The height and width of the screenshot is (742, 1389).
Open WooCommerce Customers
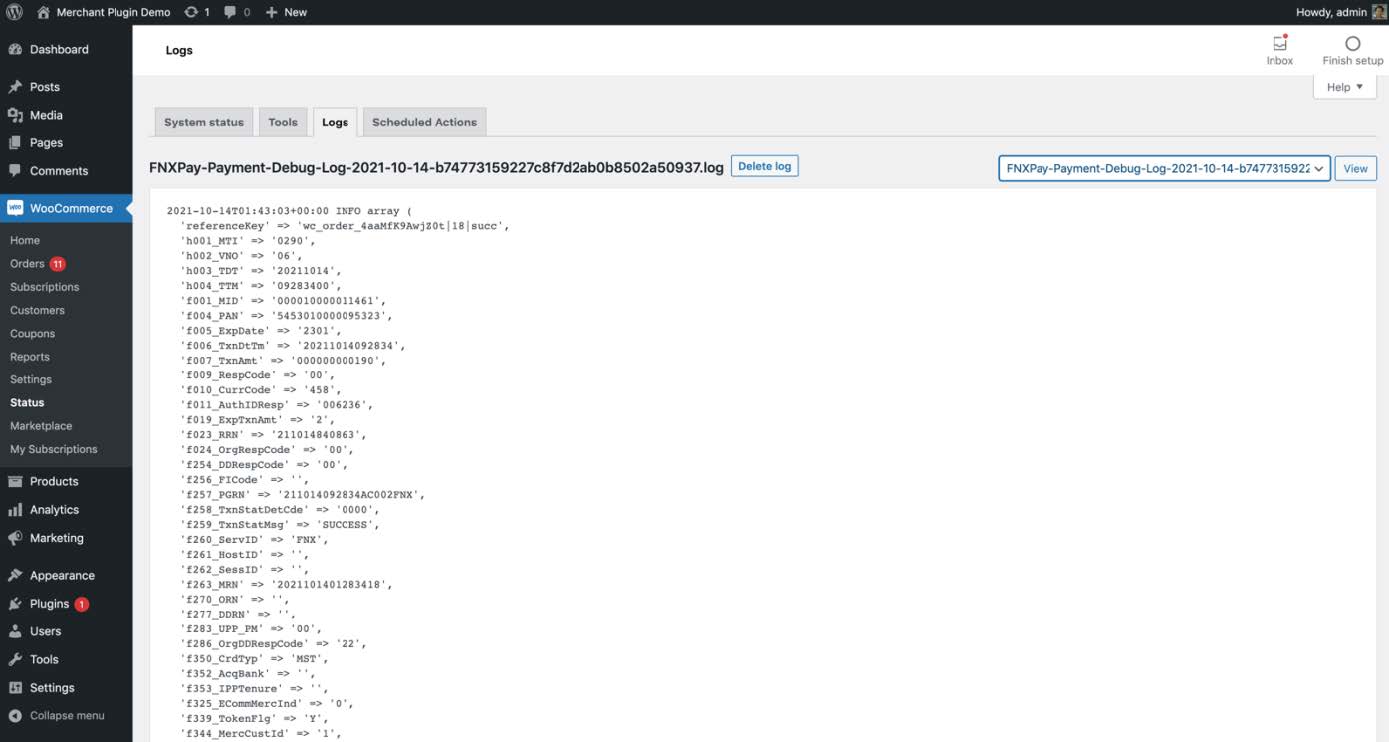pyautogui.click(x=37, y=310)
